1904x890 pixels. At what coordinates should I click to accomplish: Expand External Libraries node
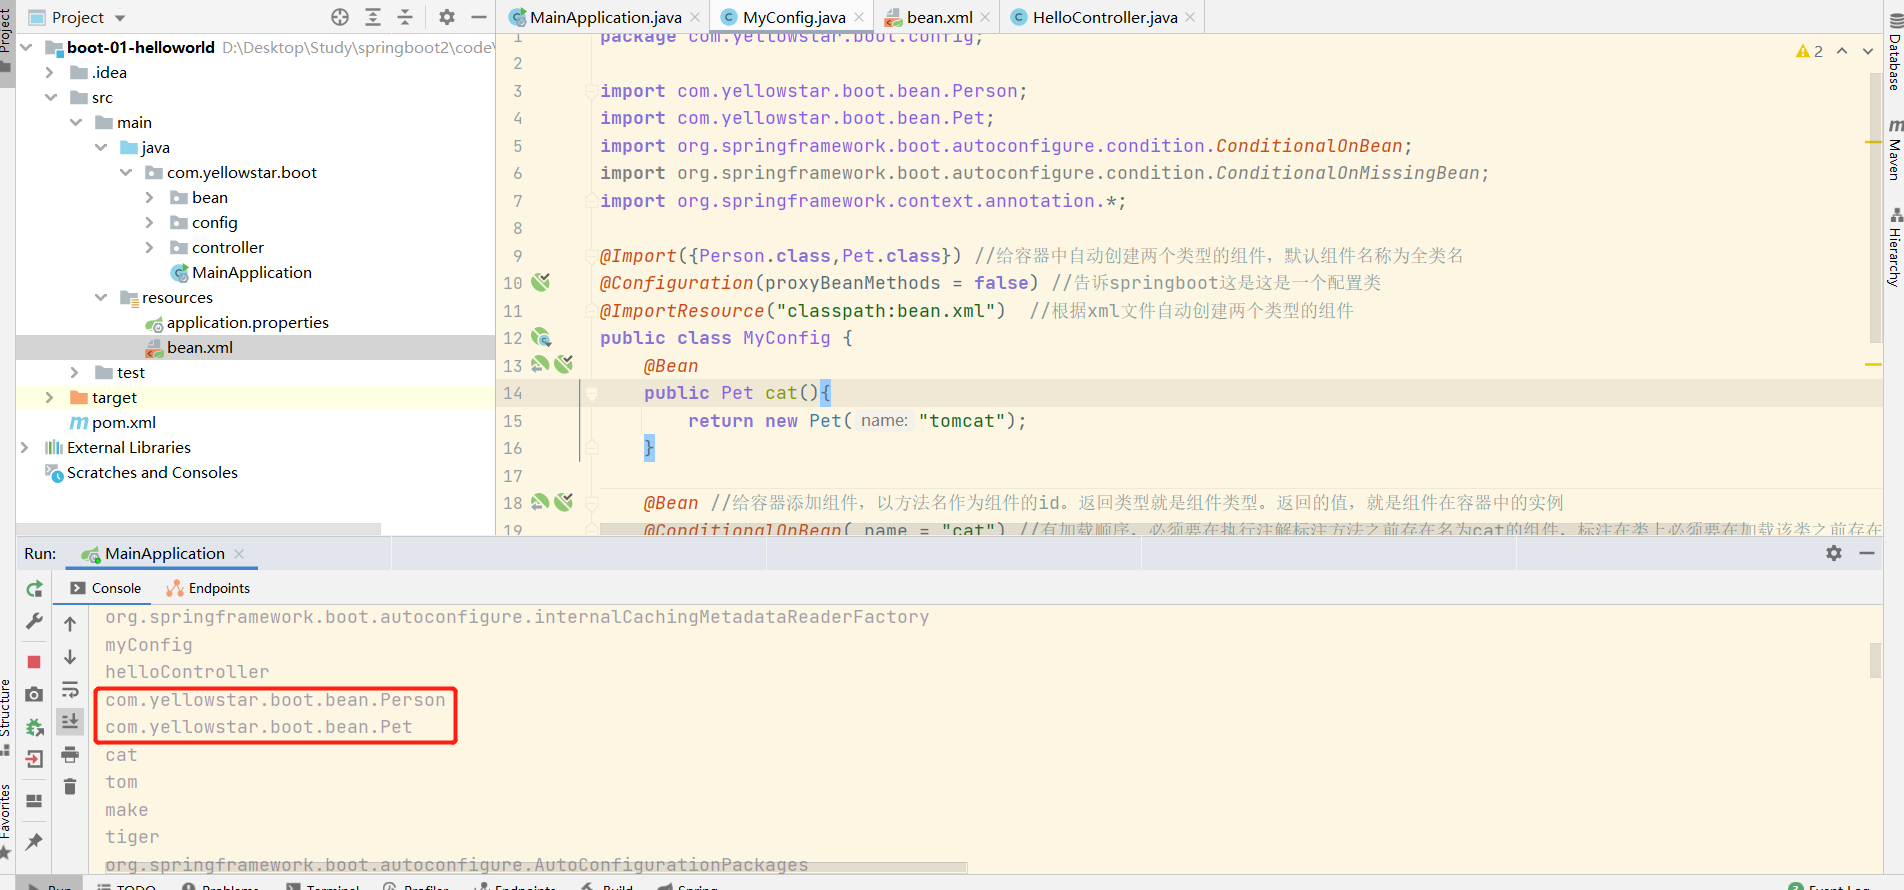click(25, 447)
